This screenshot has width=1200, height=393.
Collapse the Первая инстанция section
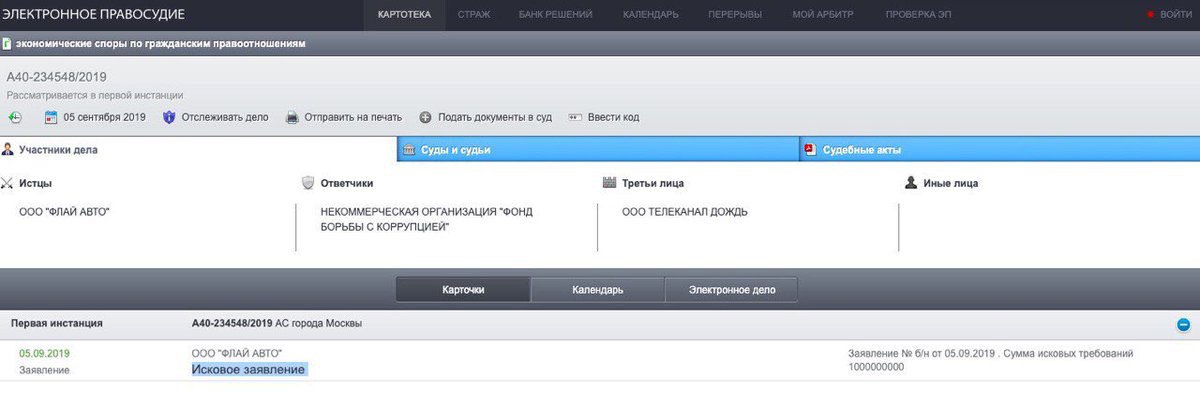(1183, 324)
